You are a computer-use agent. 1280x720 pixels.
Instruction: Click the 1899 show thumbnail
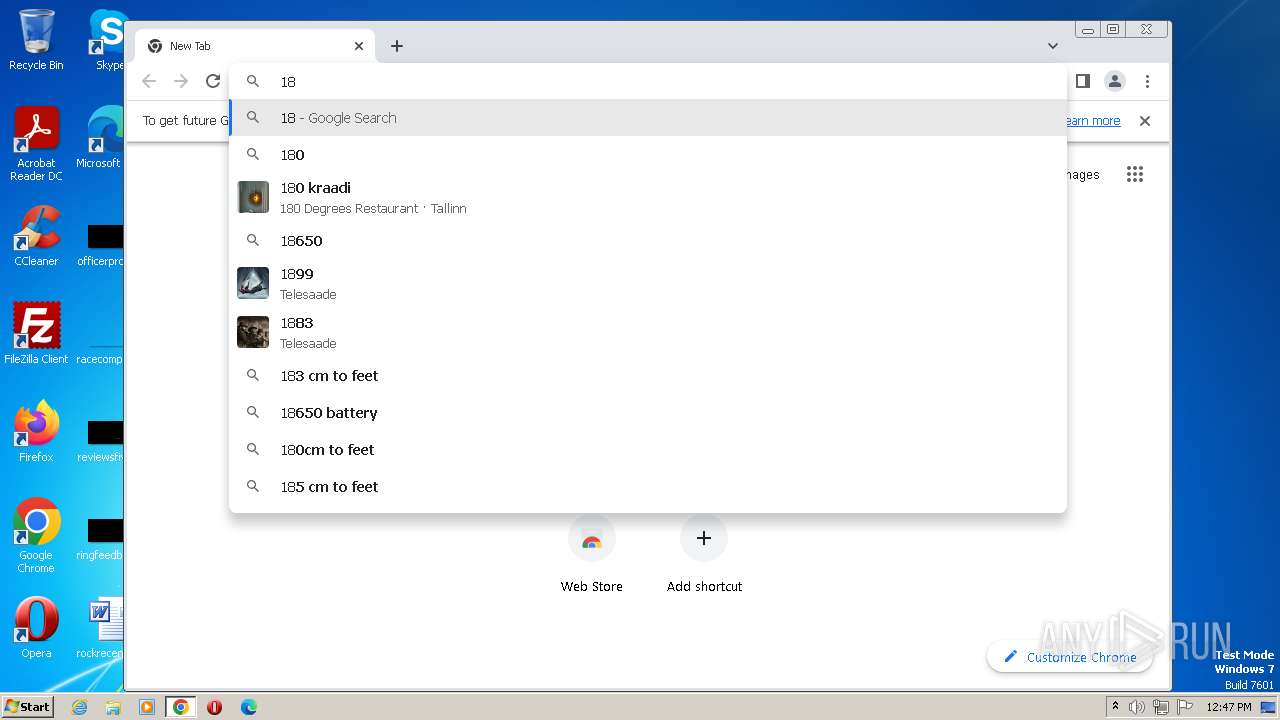[x=253, y=283]
